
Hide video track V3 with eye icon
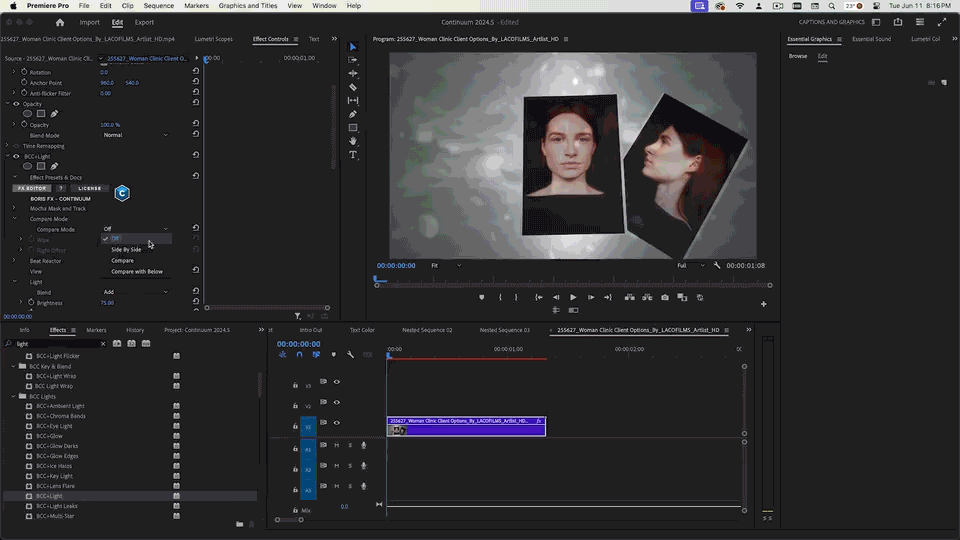click(x=336, y=382)
